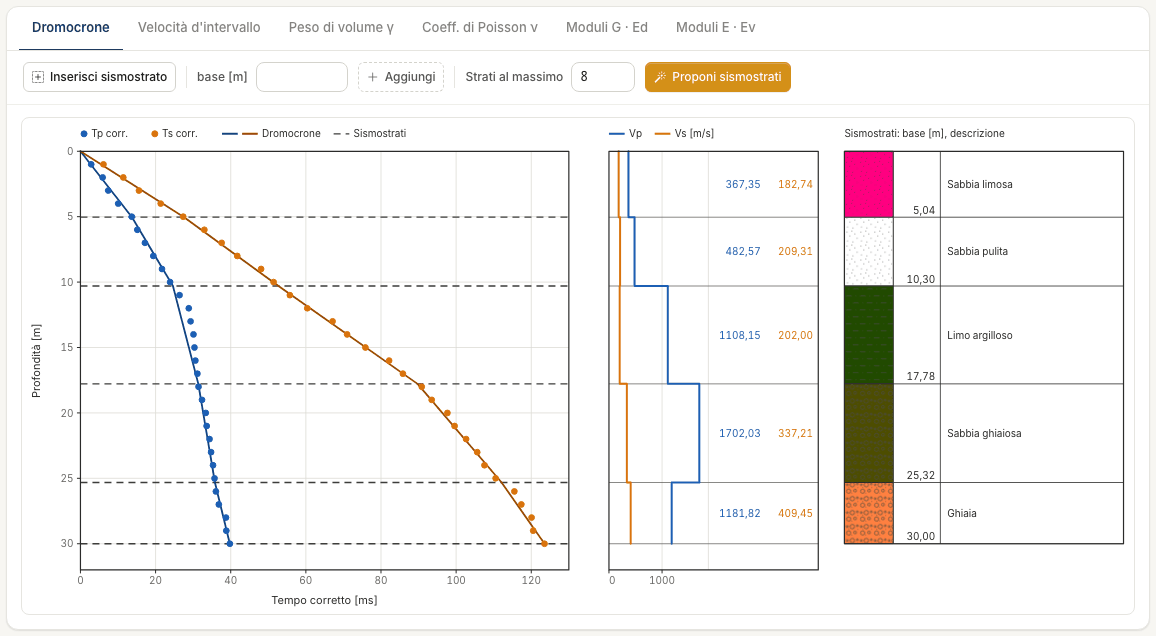Click the Vs value 337,21

[795, 433]
